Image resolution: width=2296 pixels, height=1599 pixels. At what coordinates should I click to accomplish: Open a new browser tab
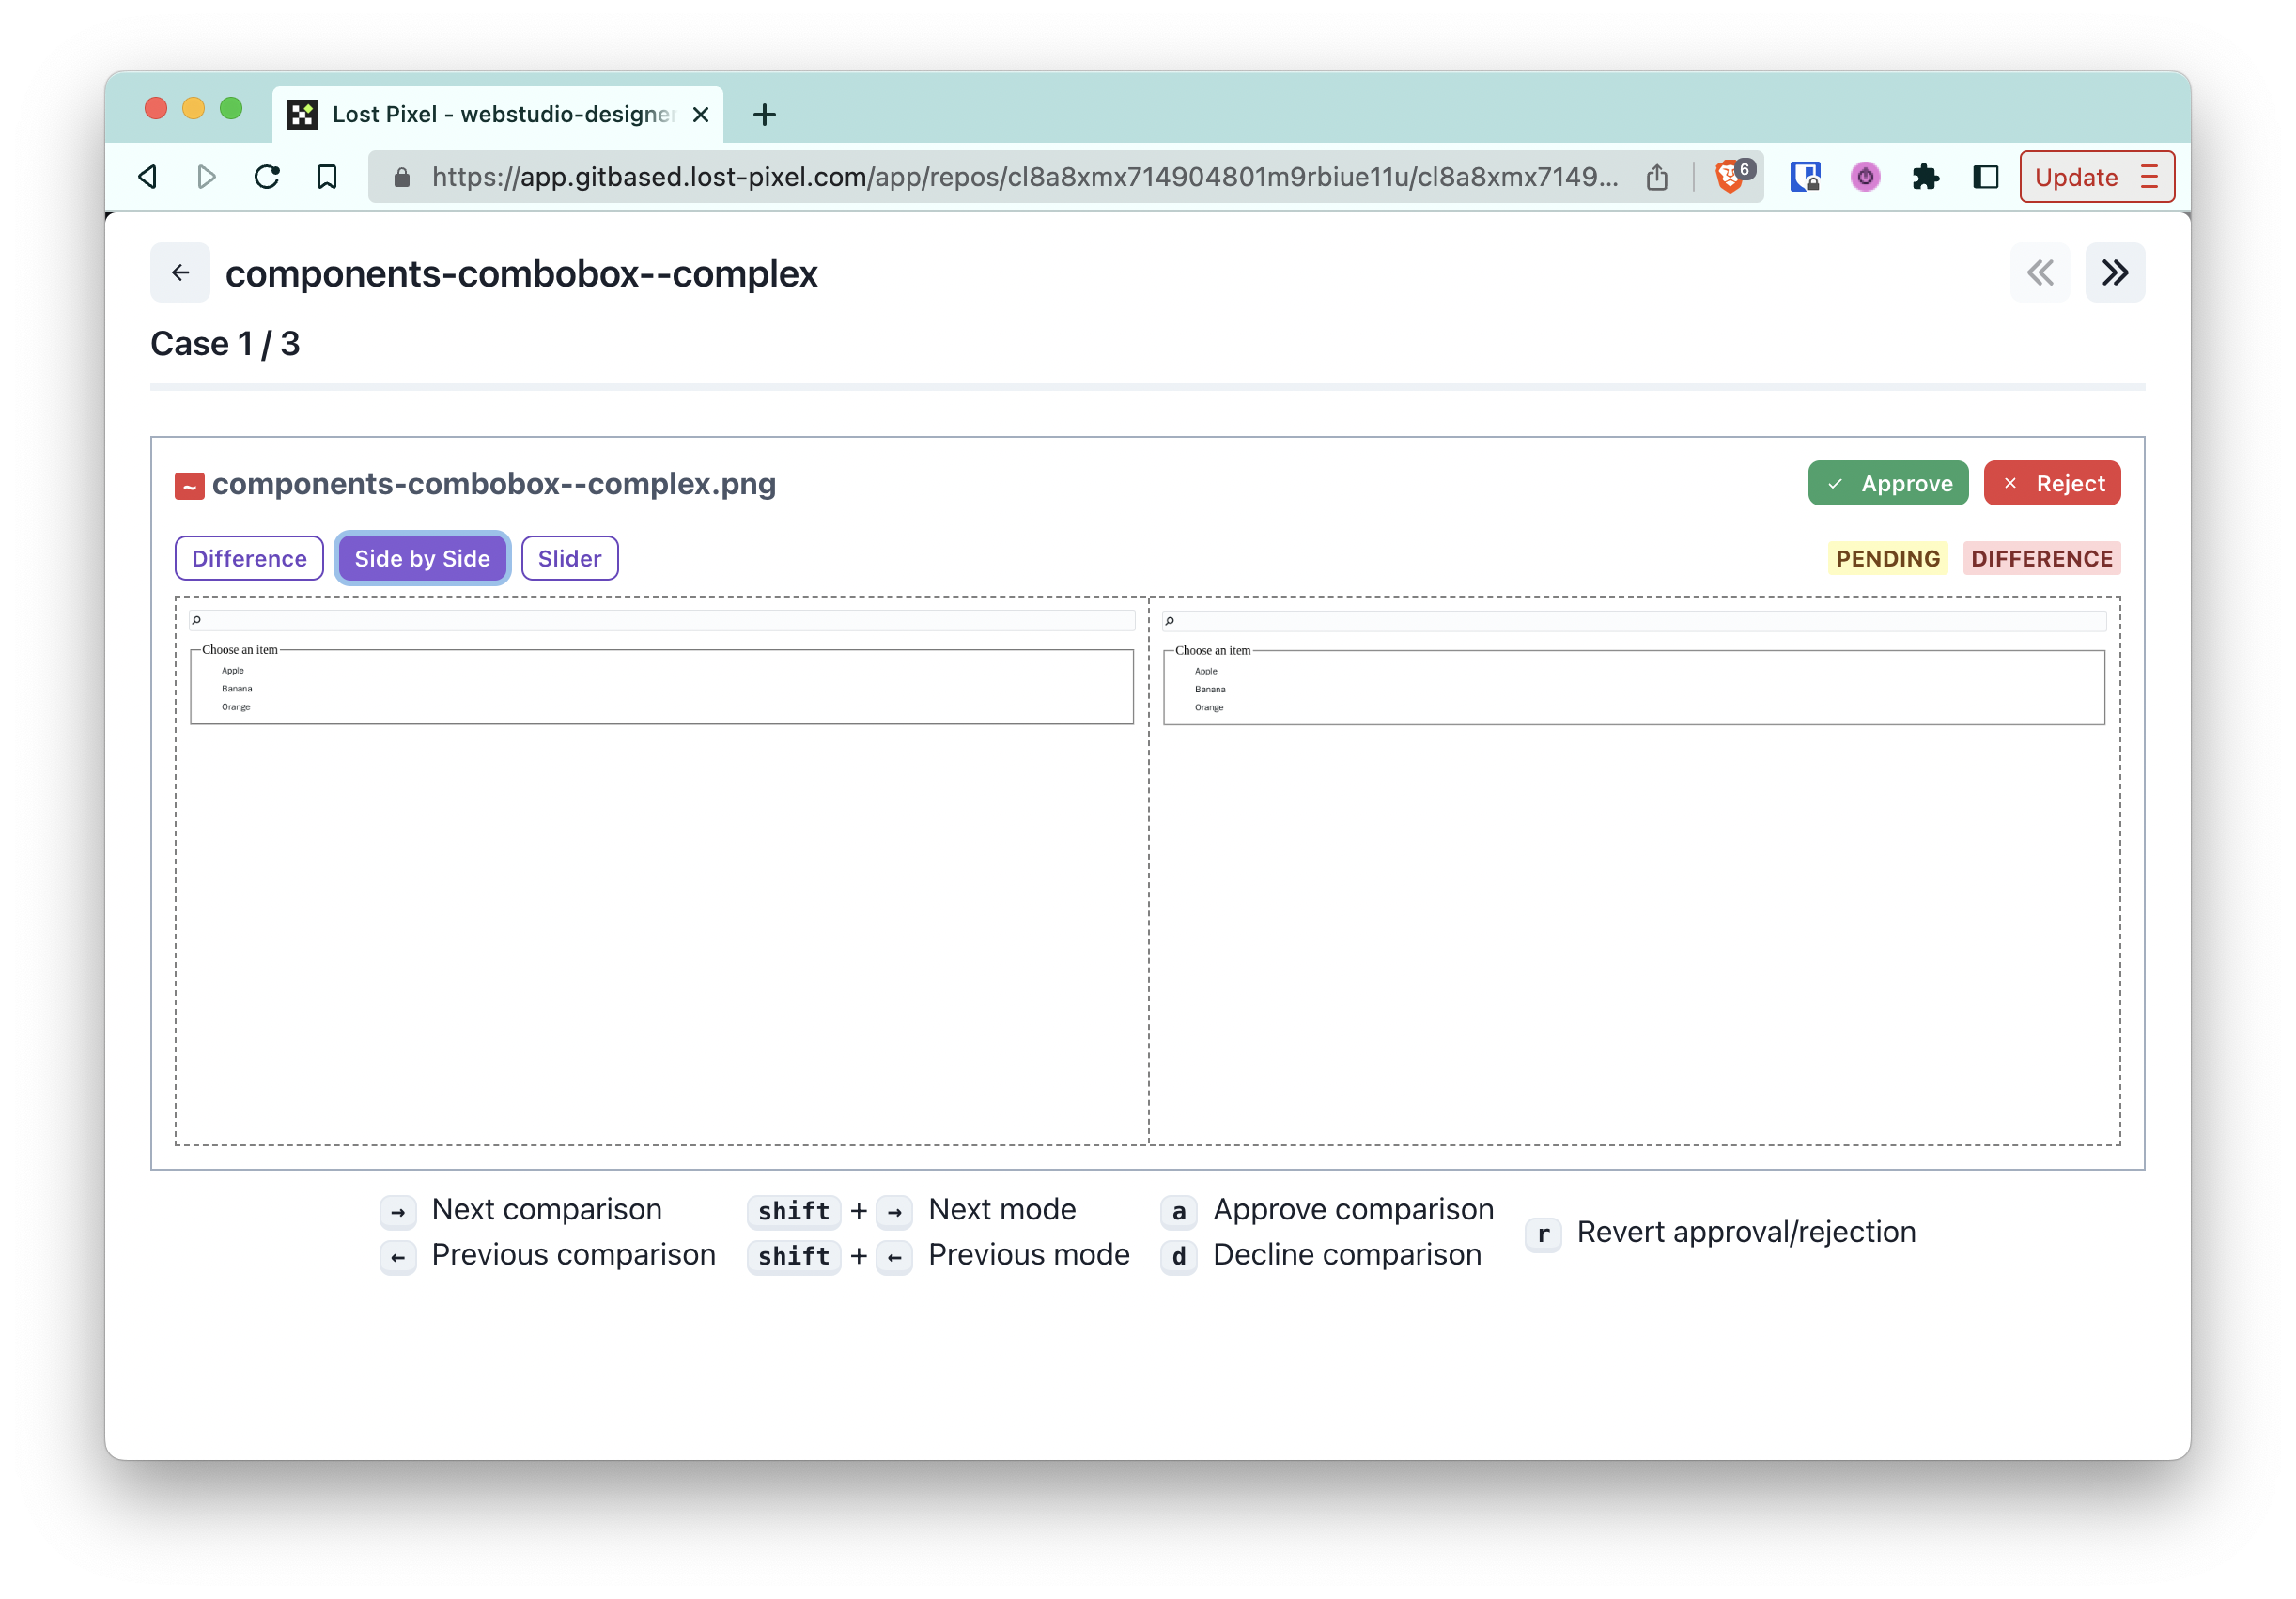764,115
